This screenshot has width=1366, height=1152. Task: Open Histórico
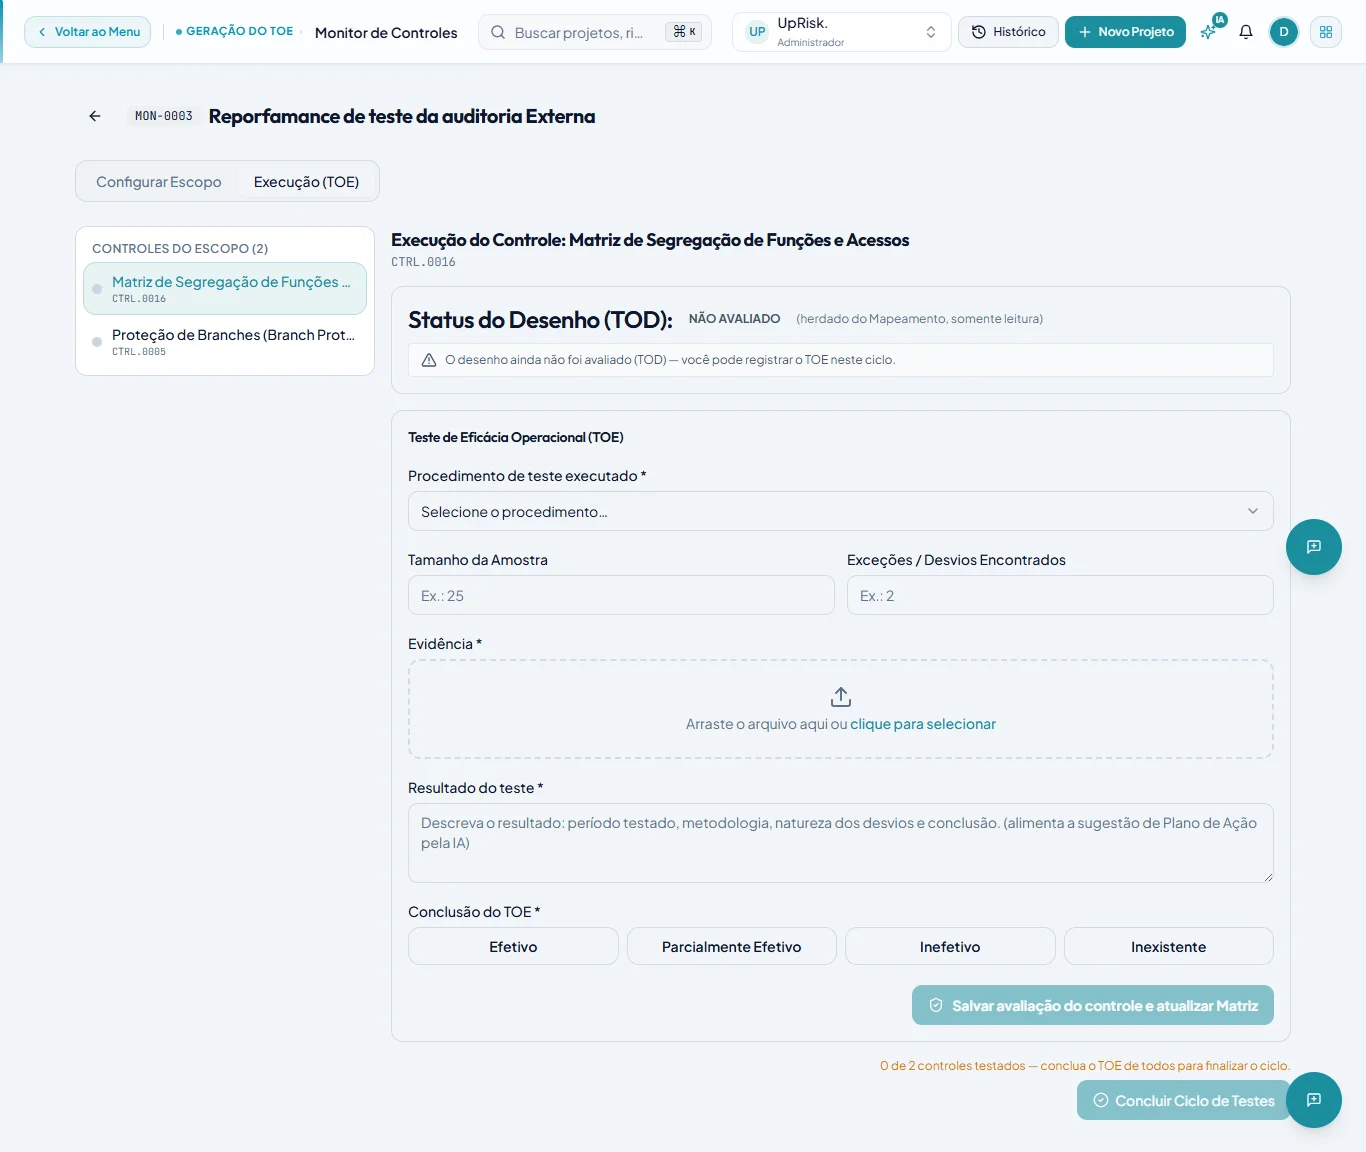pos(1008,32)
